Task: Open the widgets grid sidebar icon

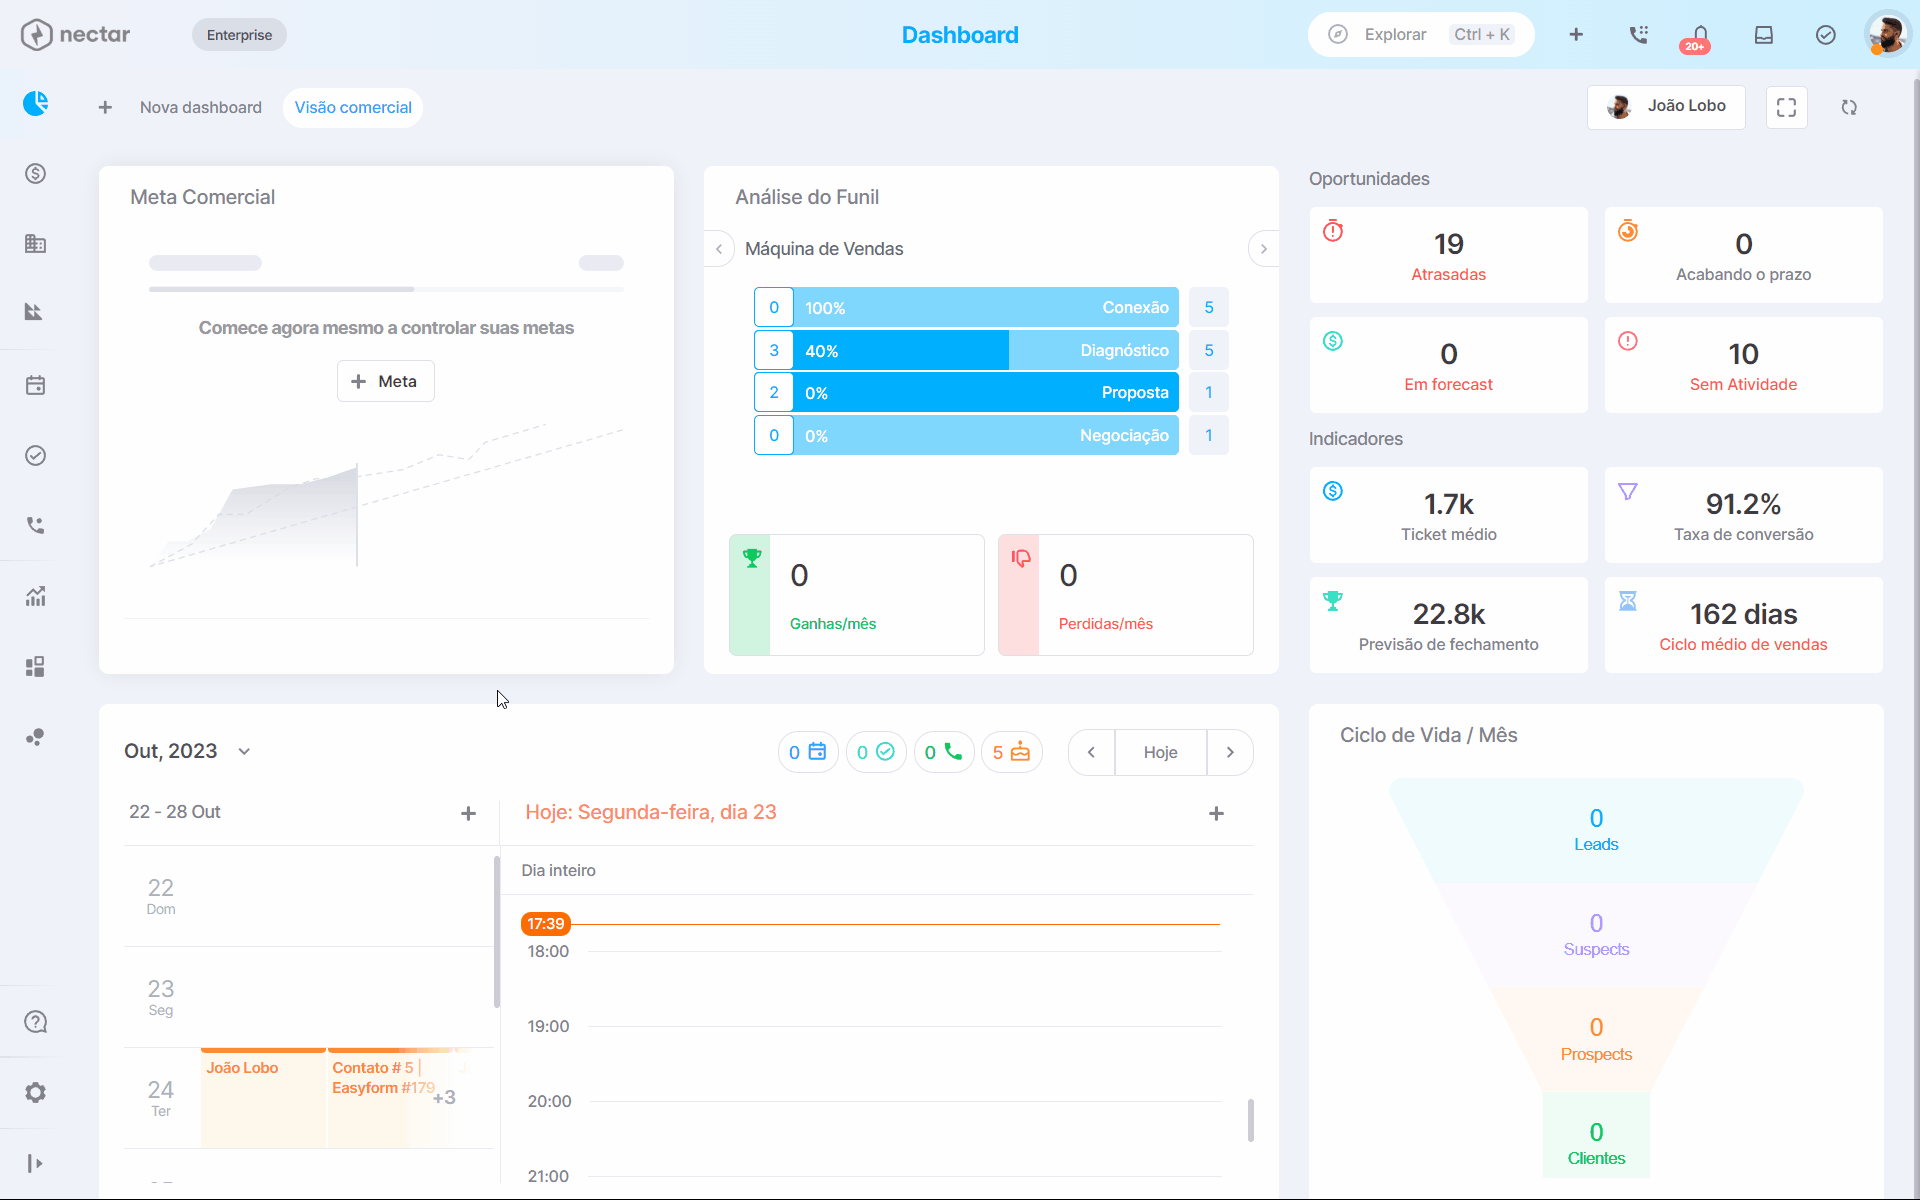Action: click(x=36, y=667)
